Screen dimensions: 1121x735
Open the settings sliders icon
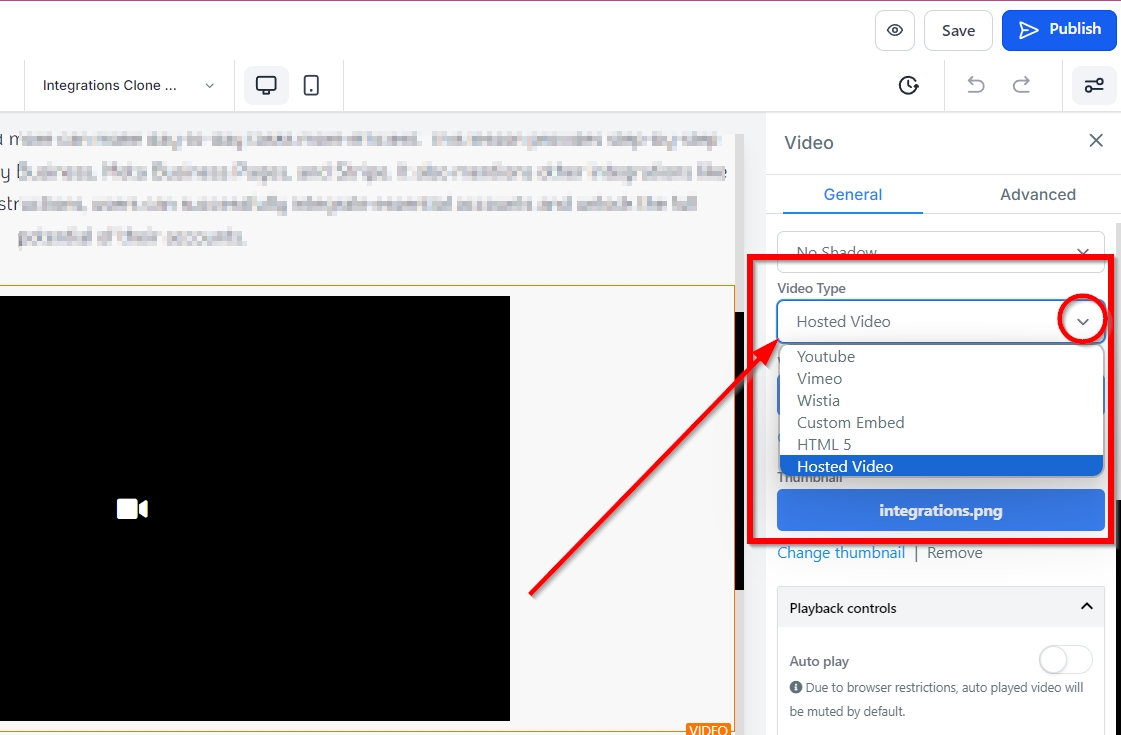point(1094,86)
